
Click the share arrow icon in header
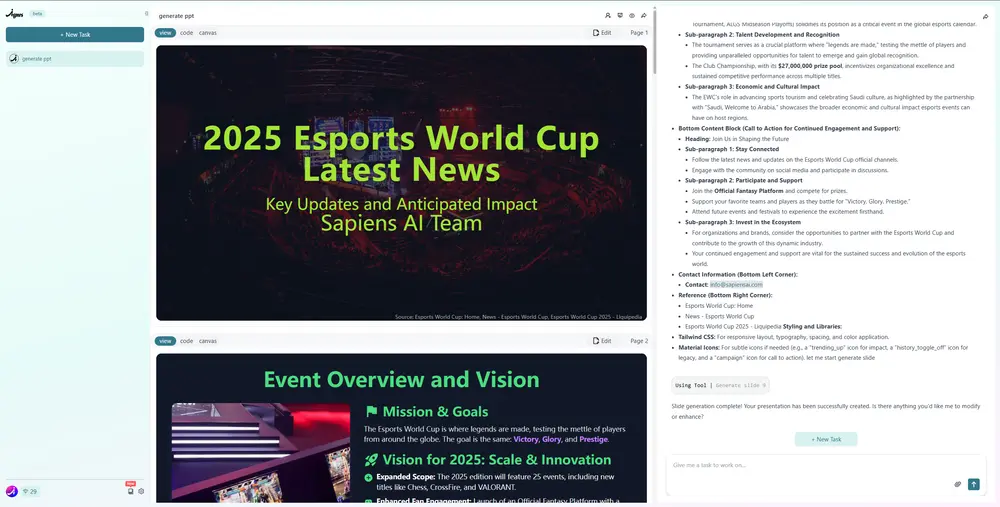[644, 16]
